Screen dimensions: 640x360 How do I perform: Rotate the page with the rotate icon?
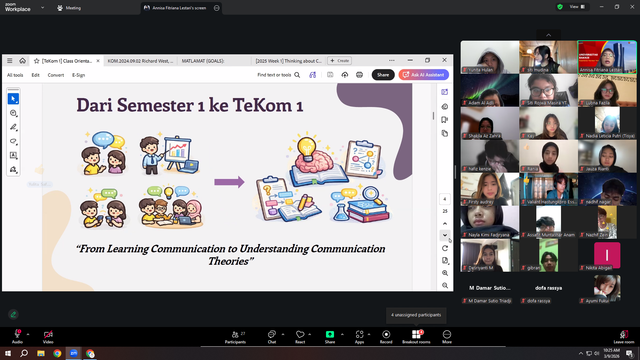pos(445,248)
